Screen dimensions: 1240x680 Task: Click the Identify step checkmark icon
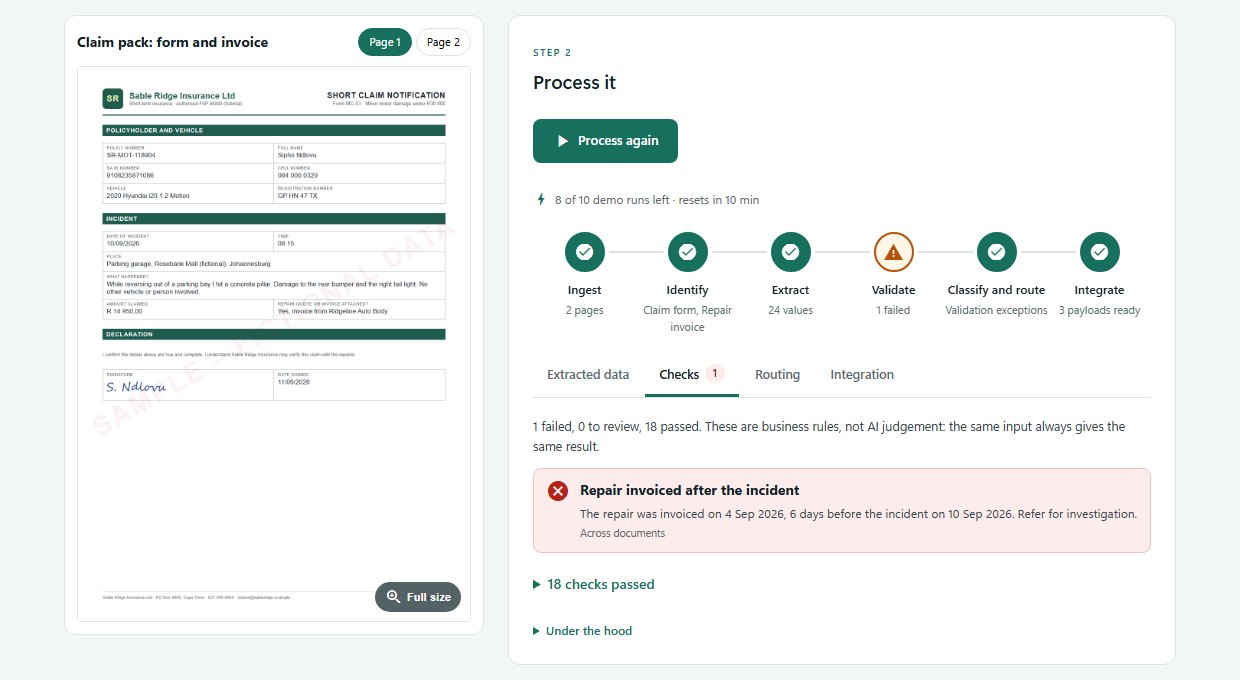pos(688,252)
